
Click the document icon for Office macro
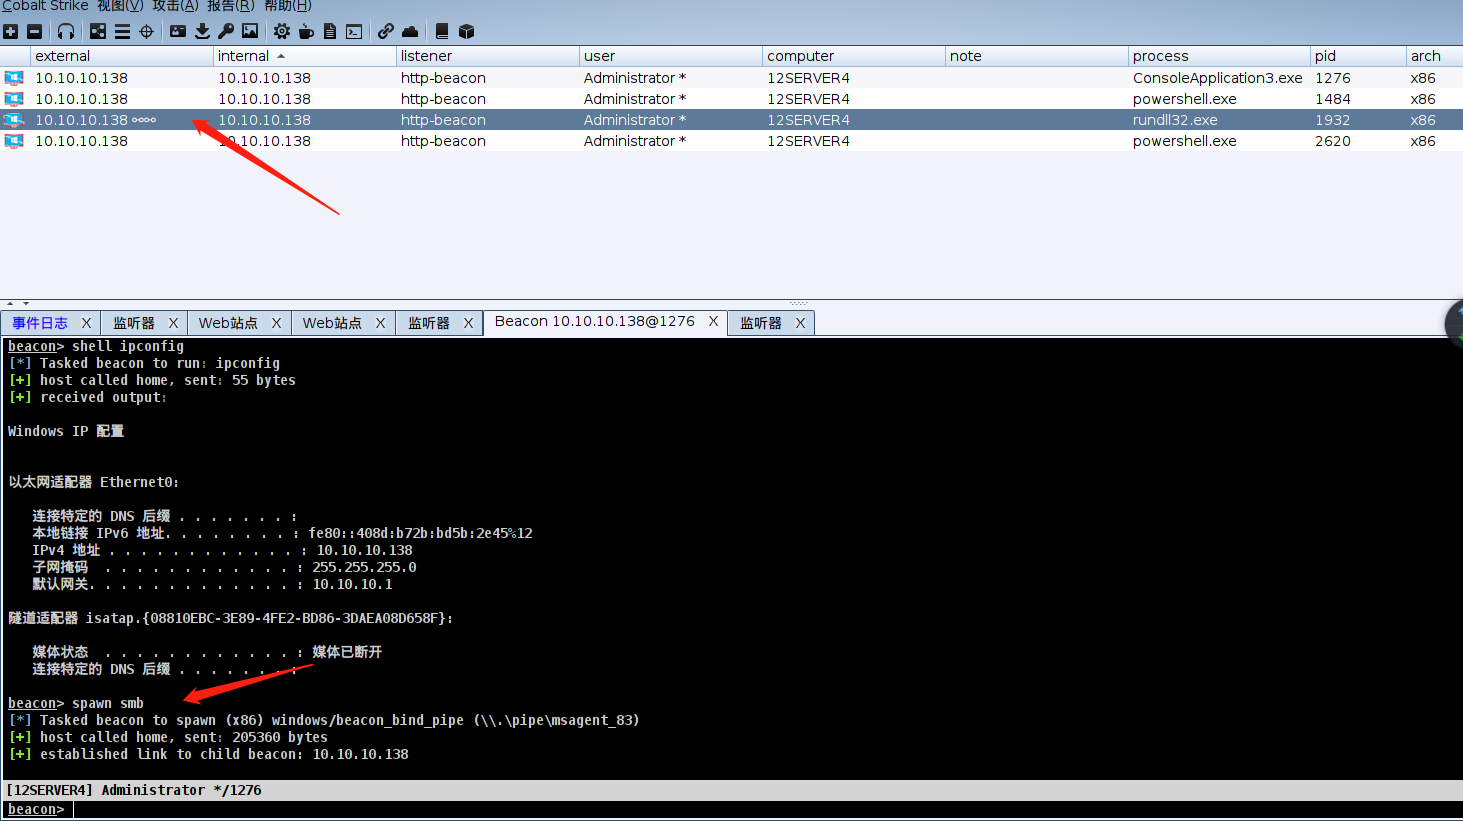pos(330,31)
